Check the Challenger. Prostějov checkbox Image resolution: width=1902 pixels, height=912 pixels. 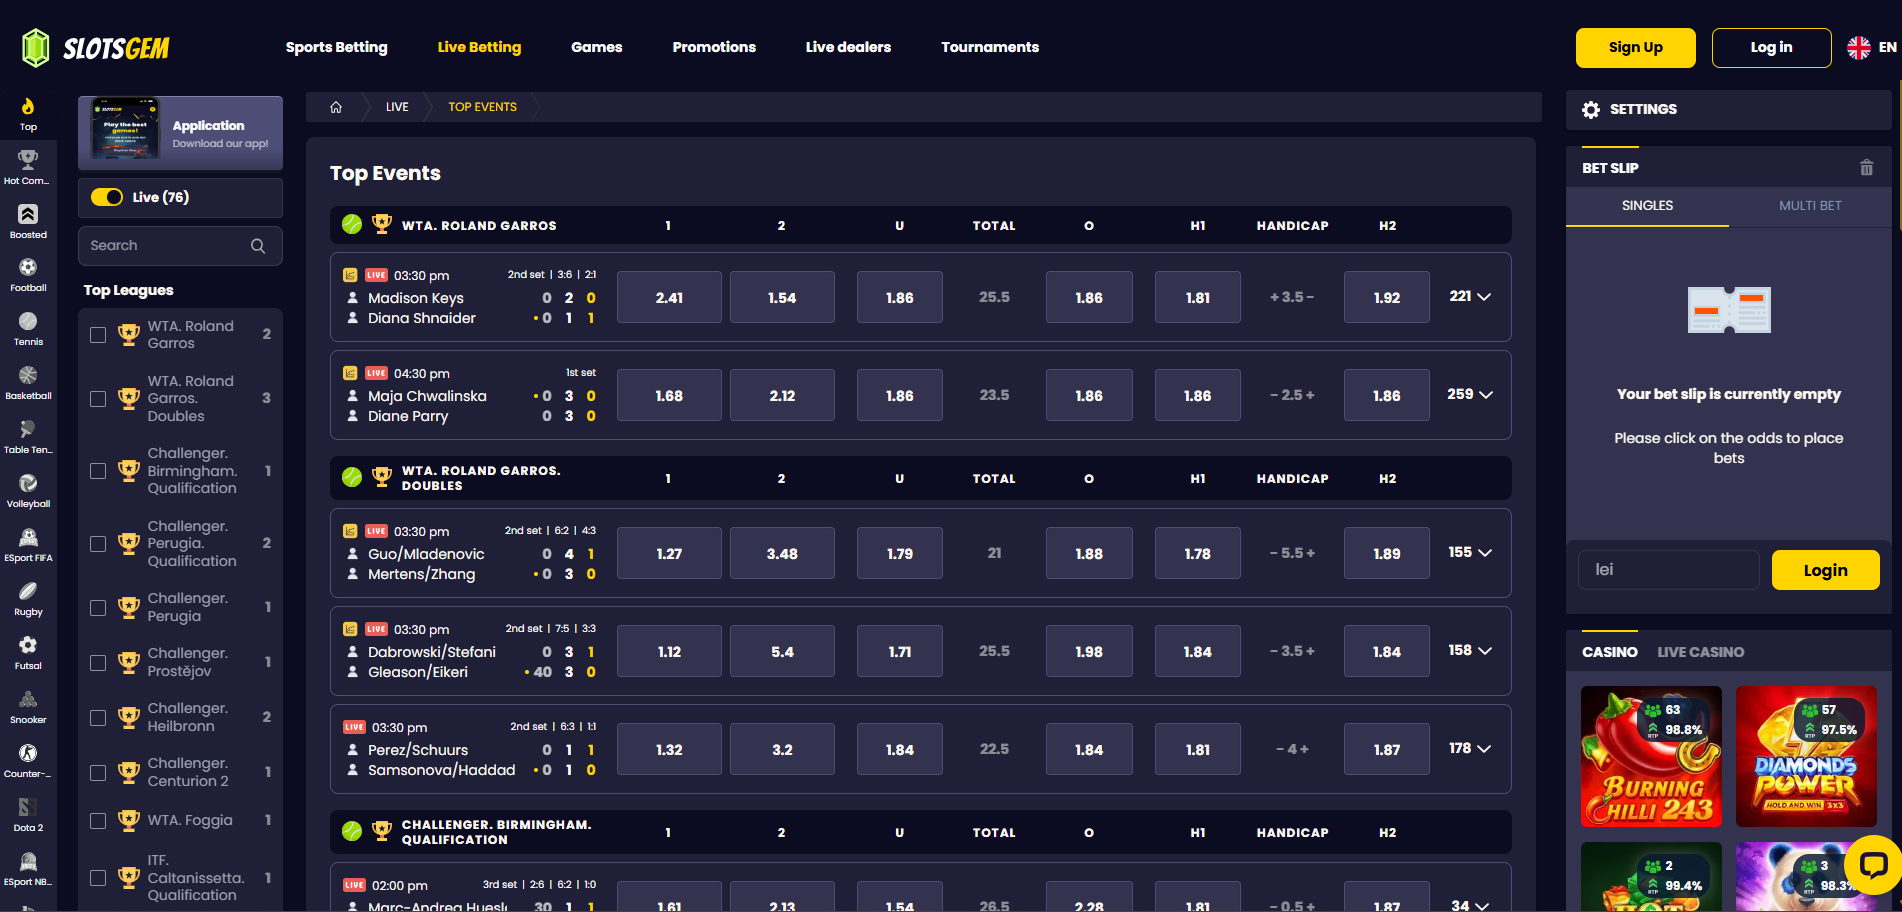[98, 663]
